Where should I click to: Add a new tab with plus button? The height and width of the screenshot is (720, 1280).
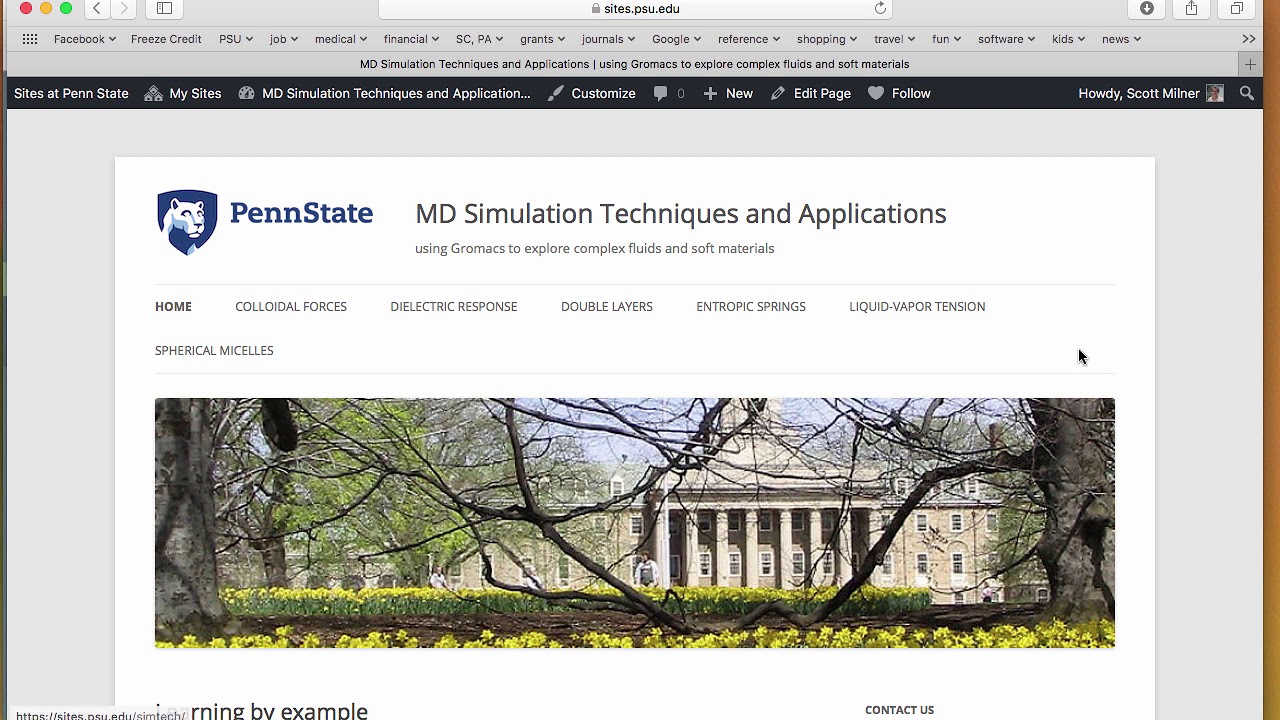coord(1250,64)
